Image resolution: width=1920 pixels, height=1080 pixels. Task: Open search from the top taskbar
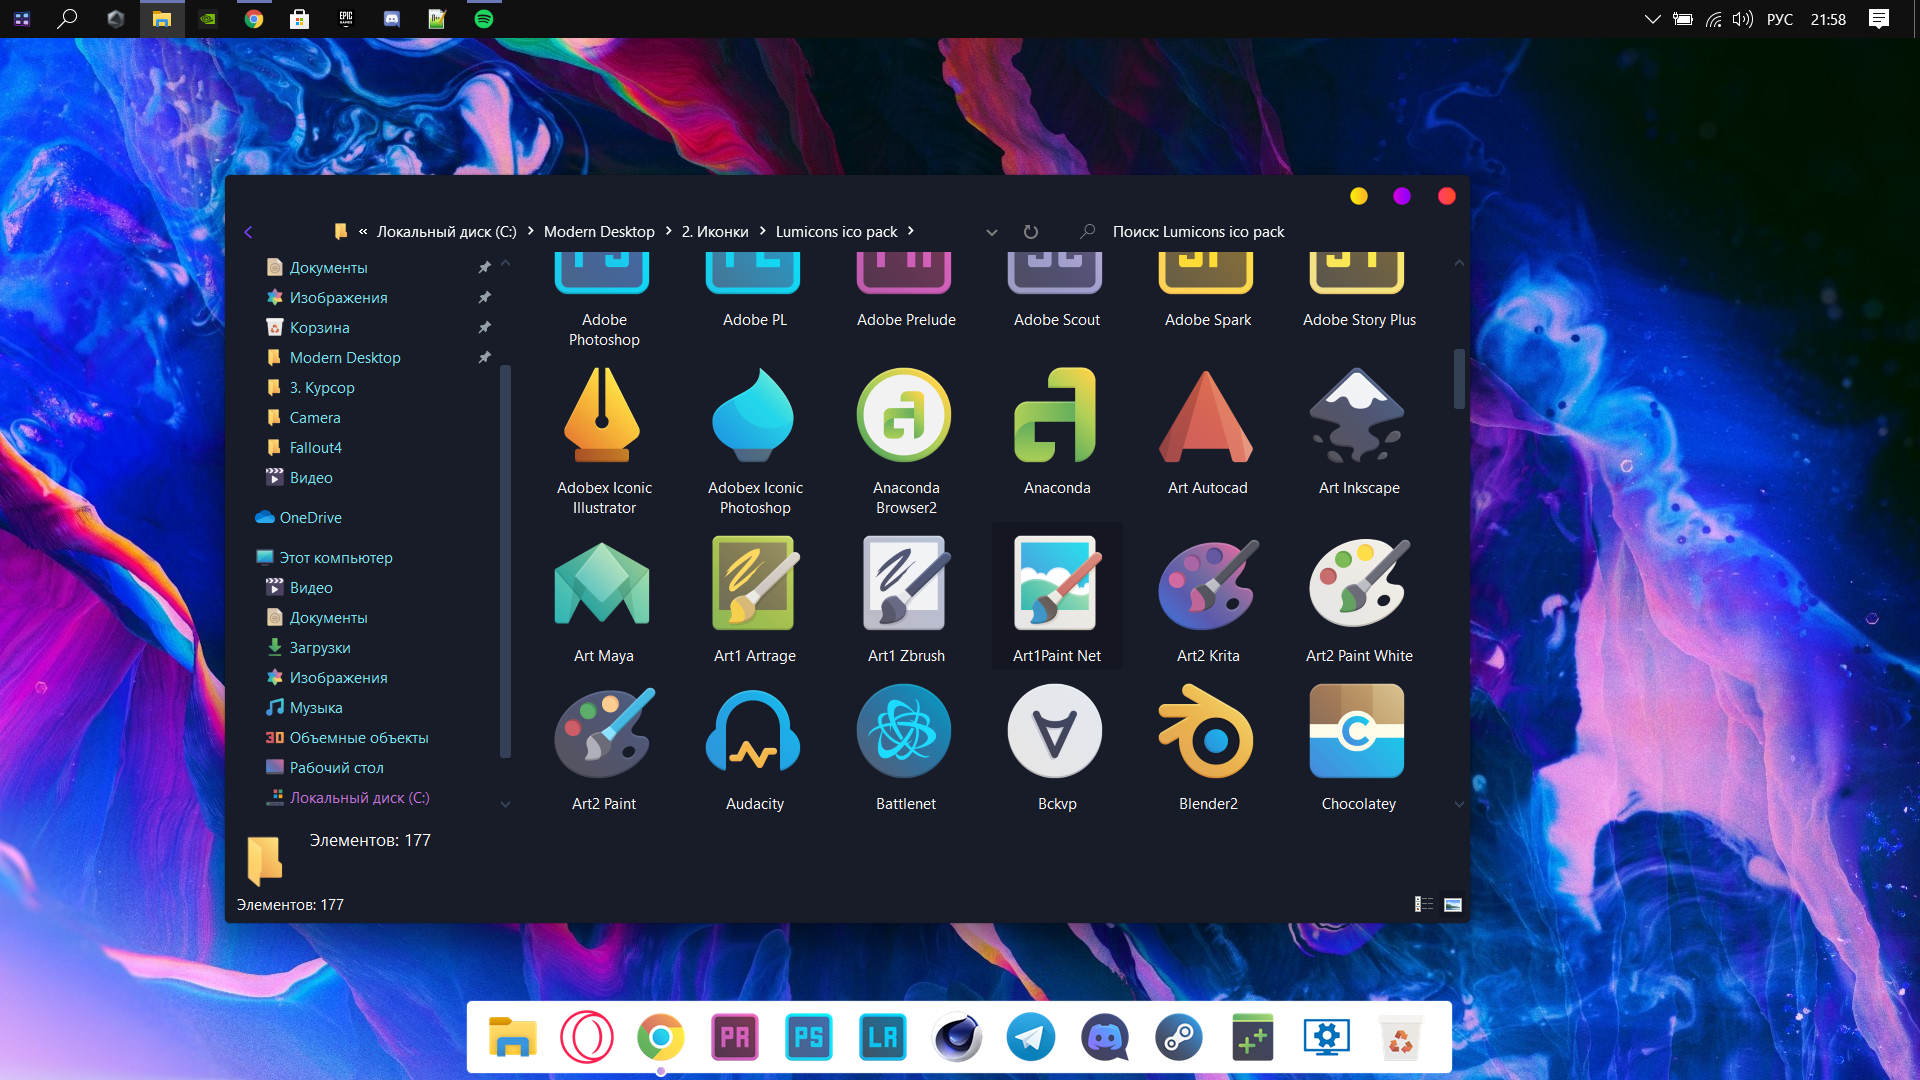pos(67,19)
